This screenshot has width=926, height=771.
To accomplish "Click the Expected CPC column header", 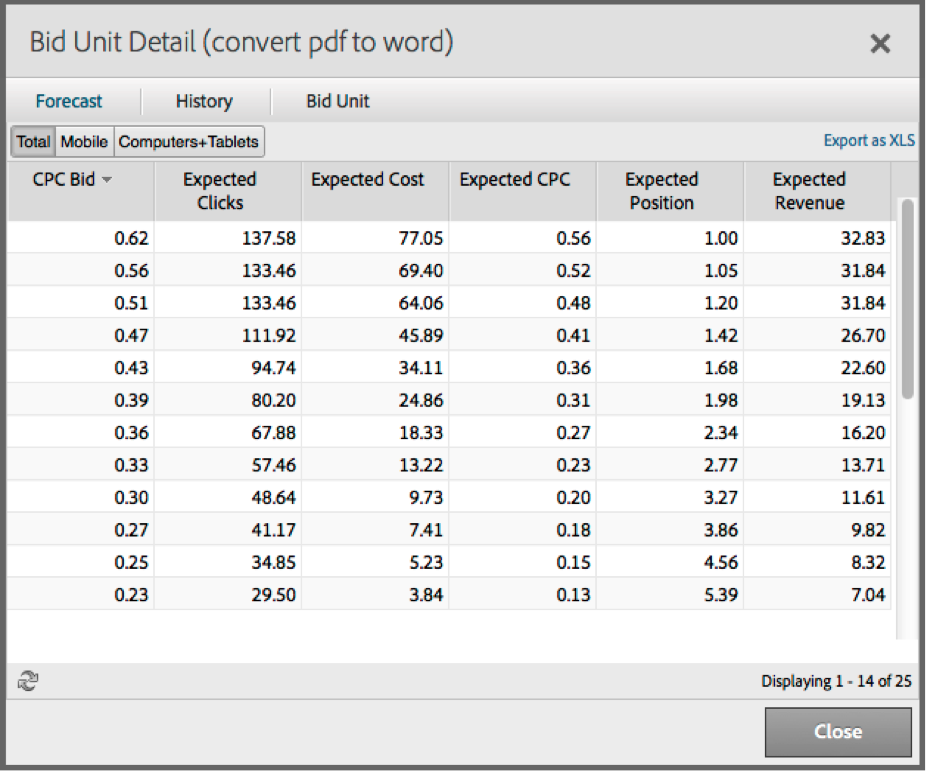I will [x=515, y=180].
